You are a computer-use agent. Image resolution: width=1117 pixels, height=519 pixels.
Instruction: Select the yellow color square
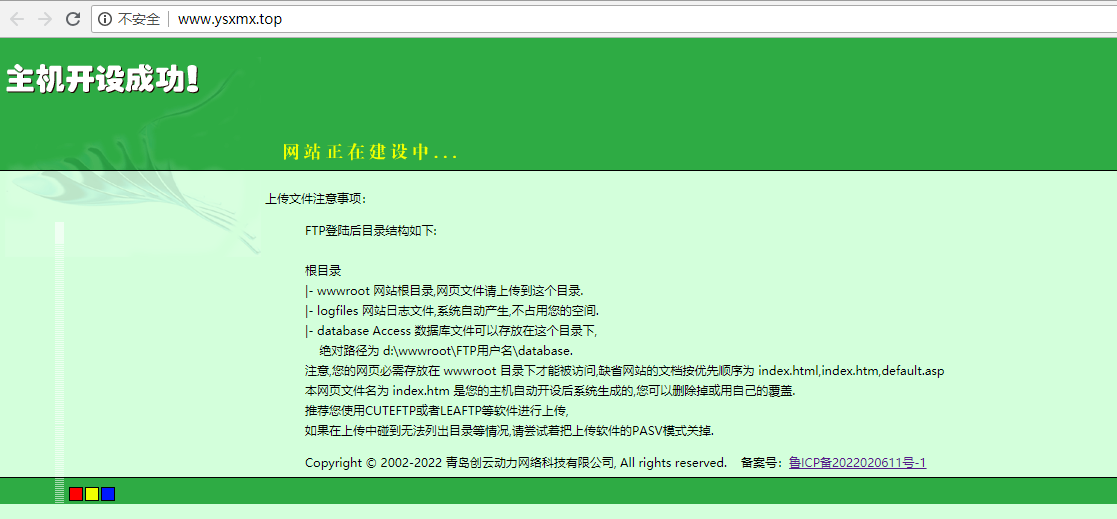pos(92,494)
